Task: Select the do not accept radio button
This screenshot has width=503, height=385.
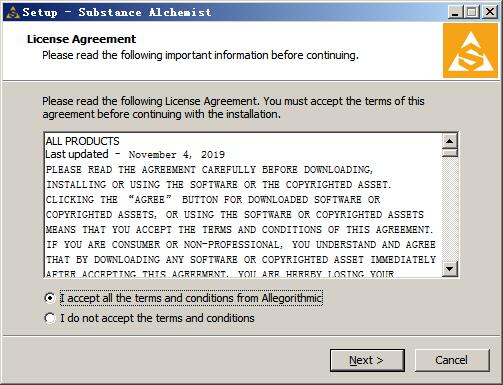Action: 50,318
